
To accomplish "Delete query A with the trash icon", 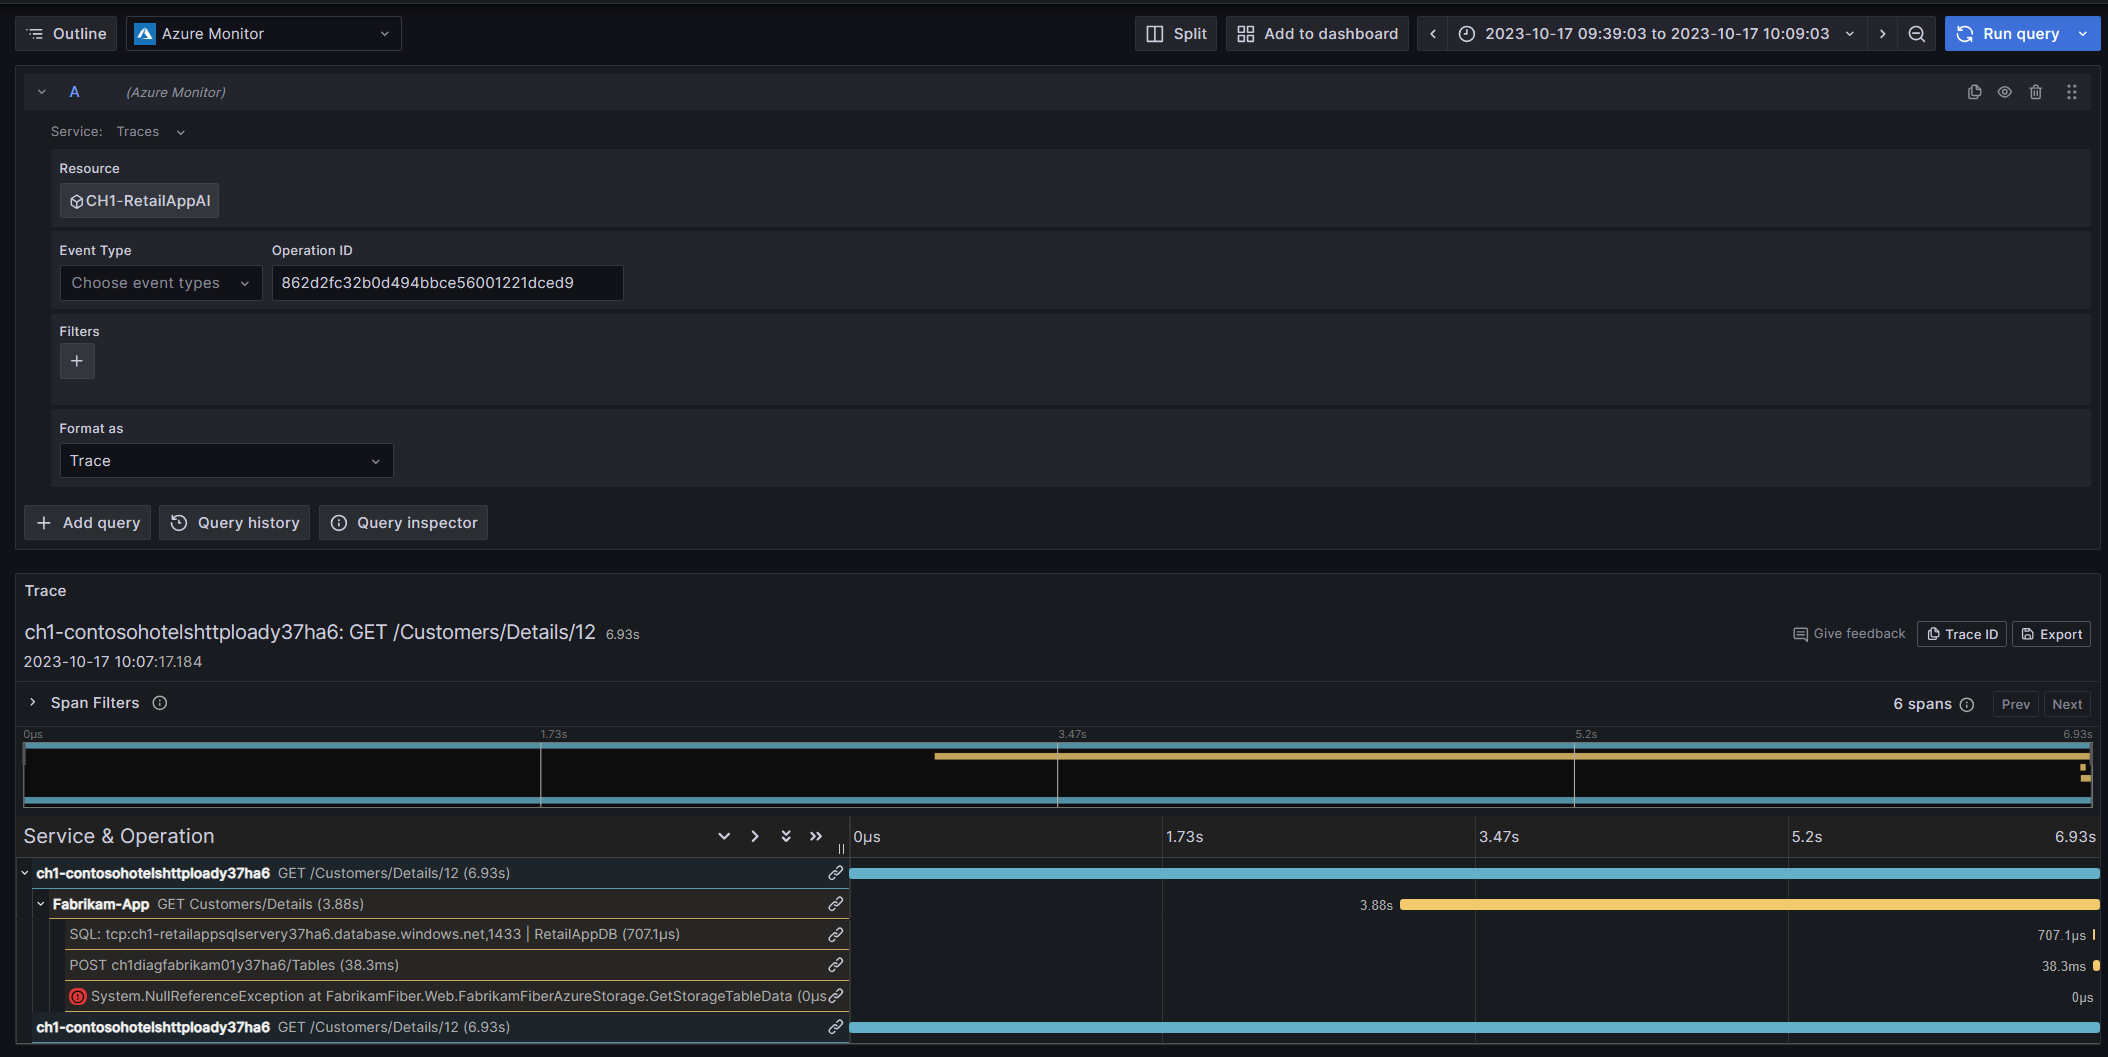I will 2035,92.
